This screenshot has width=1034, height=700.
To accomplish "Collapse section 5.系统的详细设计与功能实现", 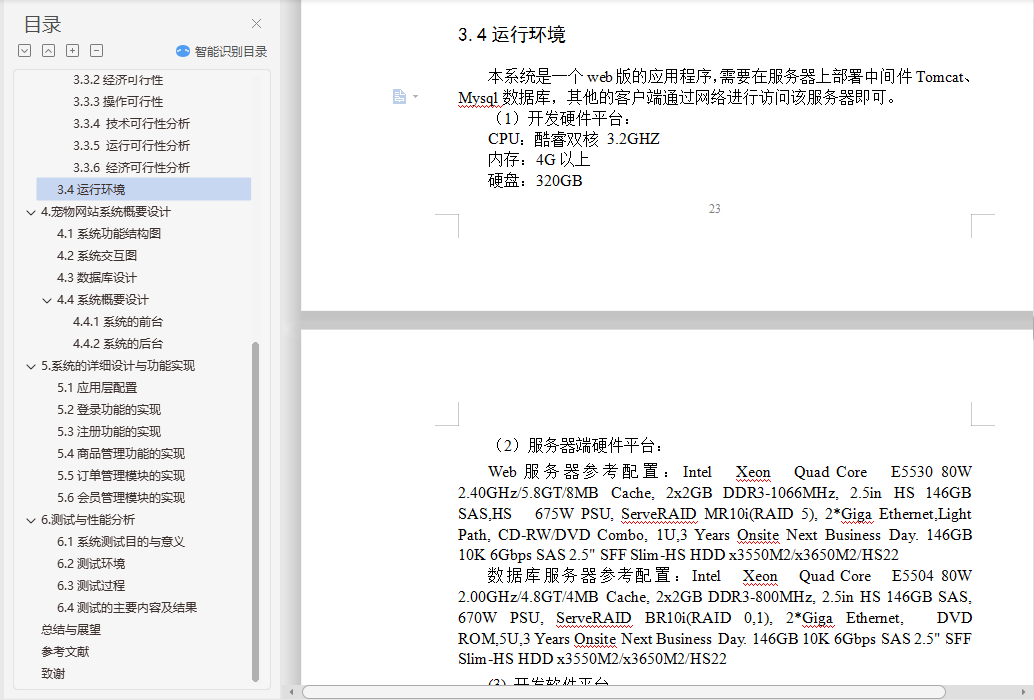I will [x=30, y=366].
